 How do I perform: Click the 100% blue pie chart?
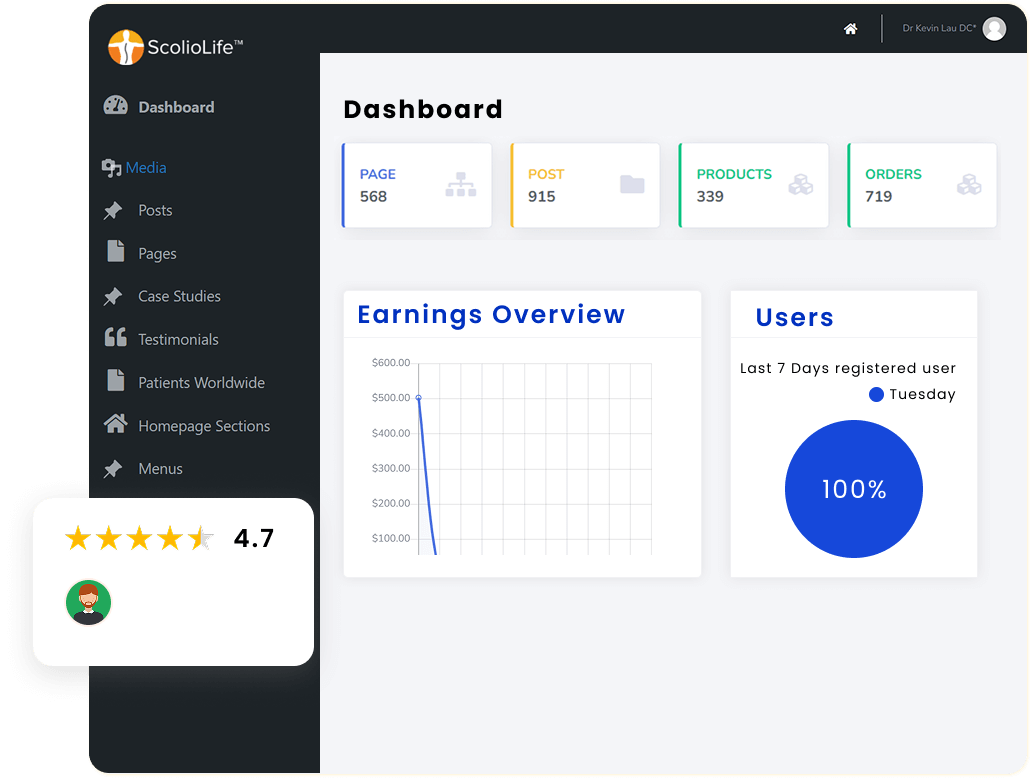pos(853,489)
